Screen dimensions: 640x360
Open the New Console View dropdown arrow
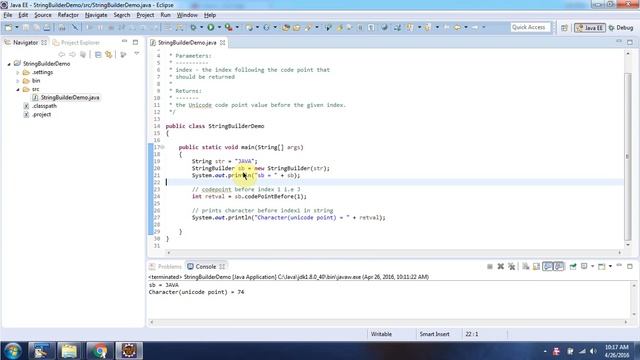pos(610,267)
